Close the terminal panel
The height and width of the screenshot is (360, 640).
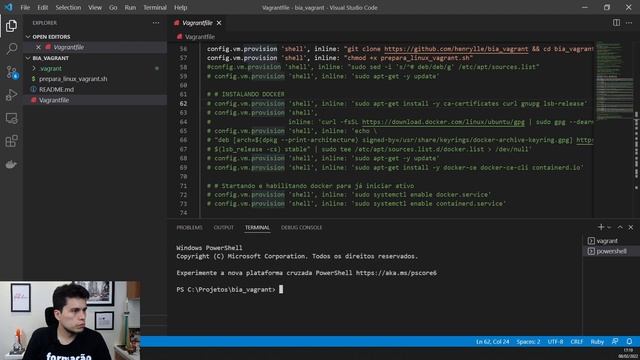pos(631,227)
